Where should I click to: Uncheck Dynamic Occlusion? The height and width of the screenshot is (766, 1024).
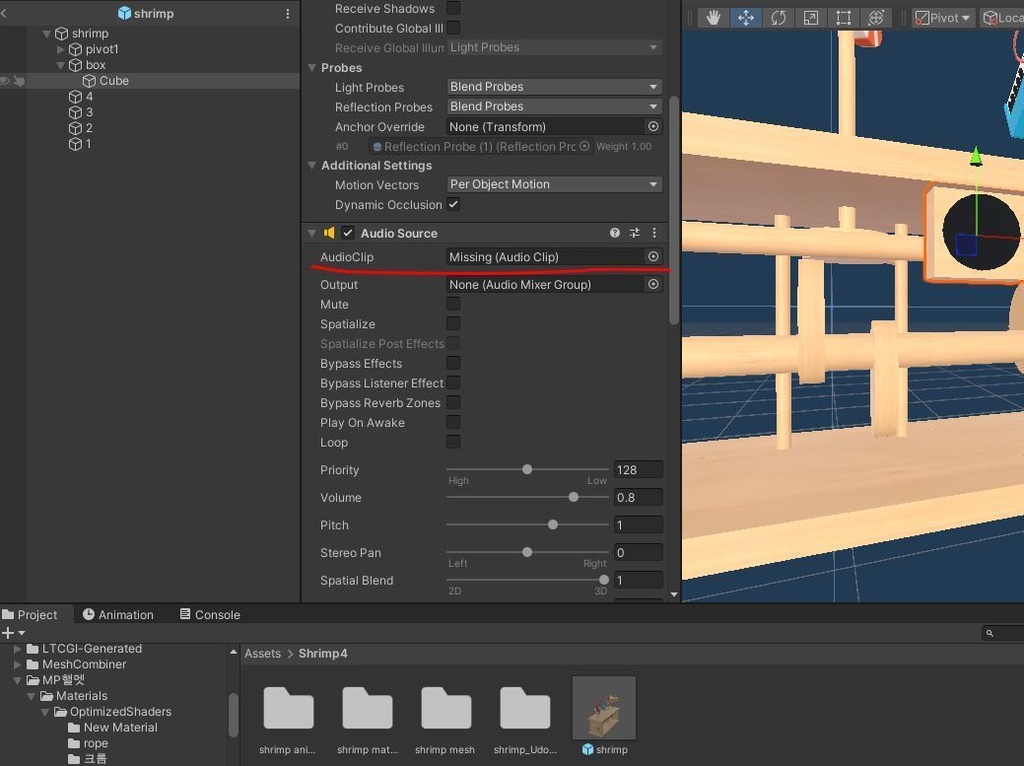(x=453, y=204)
